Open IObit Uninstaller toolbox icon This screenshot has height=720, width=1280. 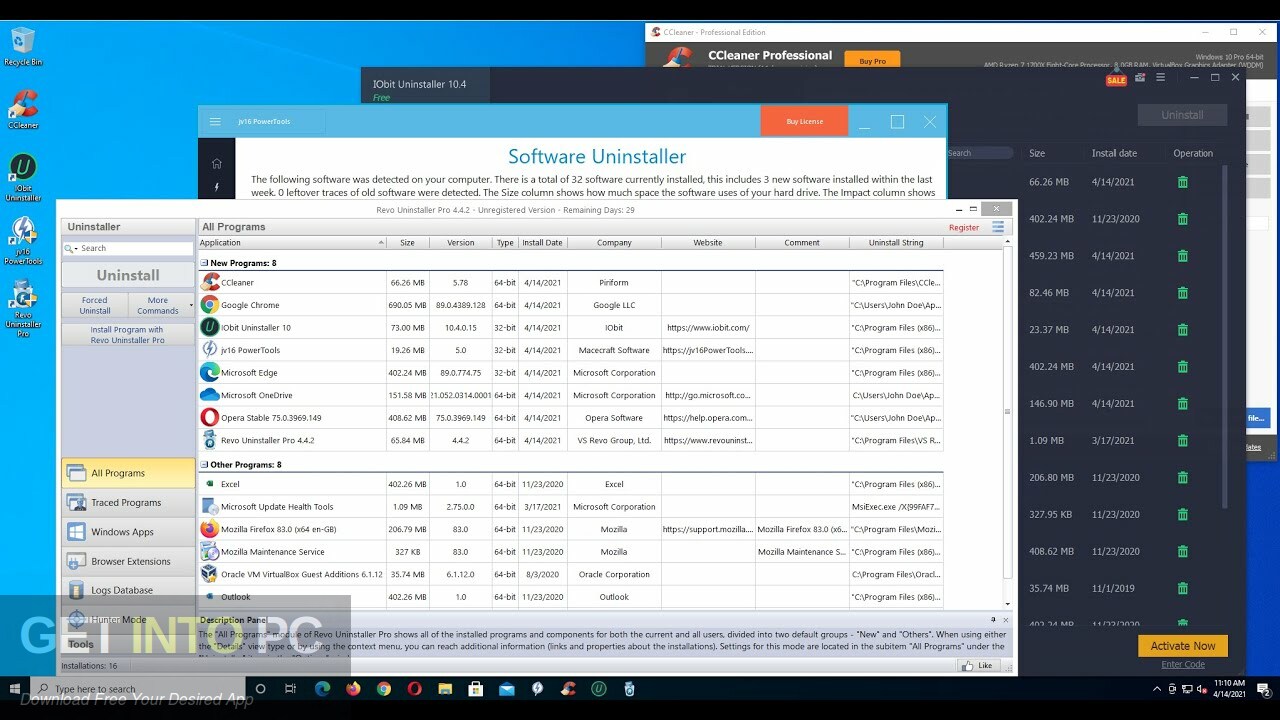pos(1140,77)
